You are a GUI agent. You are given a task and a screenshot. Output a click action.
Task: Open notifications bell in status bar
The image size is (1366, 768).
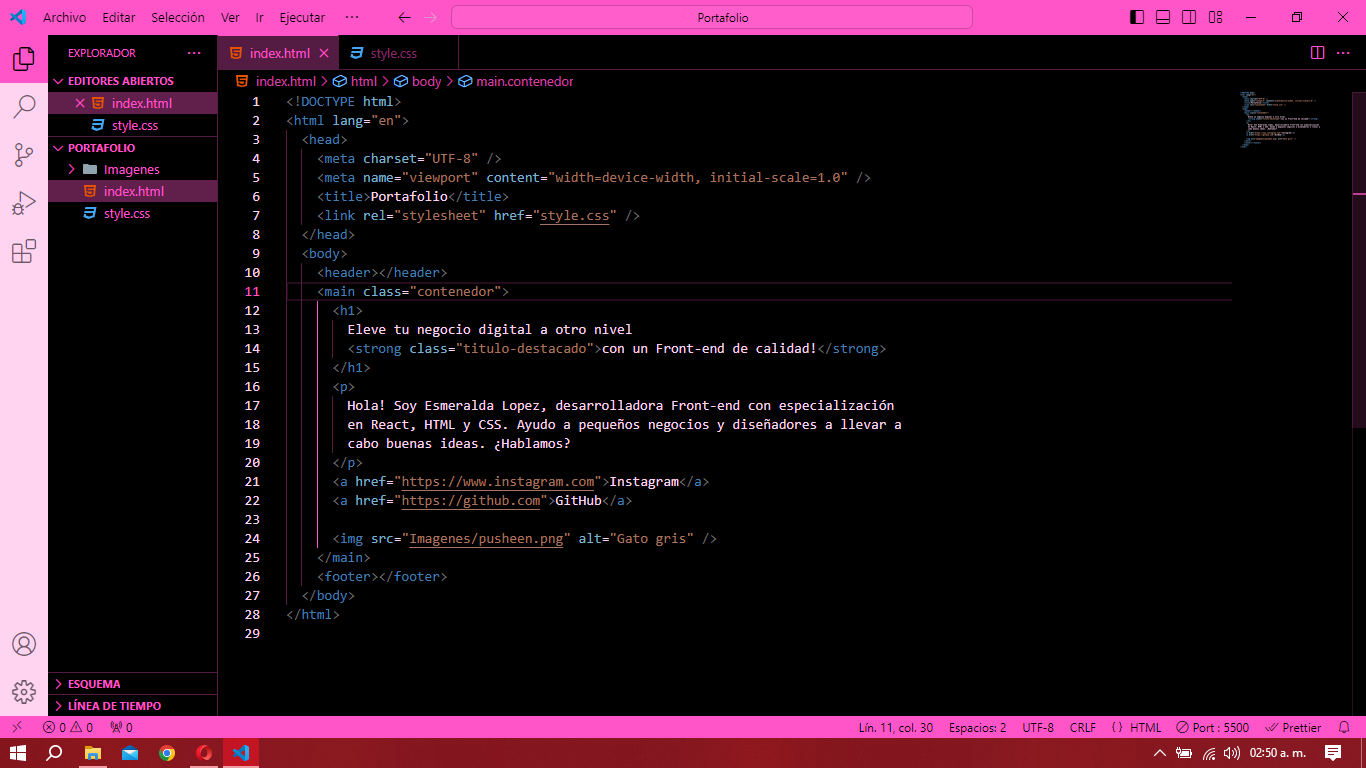(x=1344, y=728)
